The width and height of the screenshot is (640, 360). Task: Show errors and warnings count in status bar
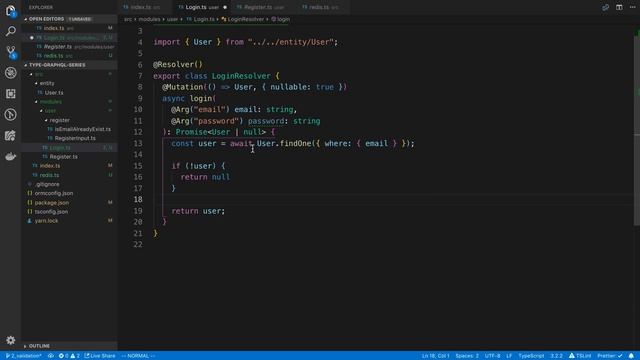69,356
